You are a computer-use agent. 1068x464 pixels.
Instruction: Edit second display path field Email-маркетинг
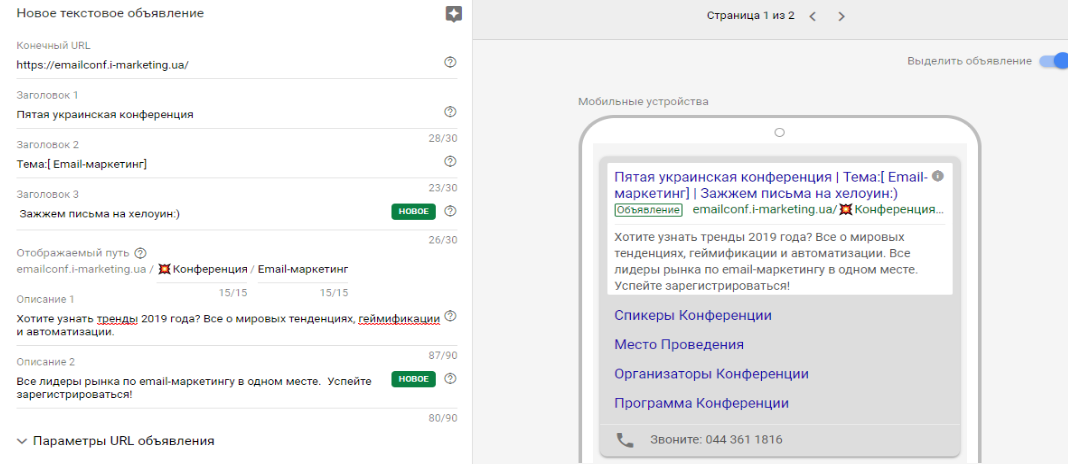(303, 269)
